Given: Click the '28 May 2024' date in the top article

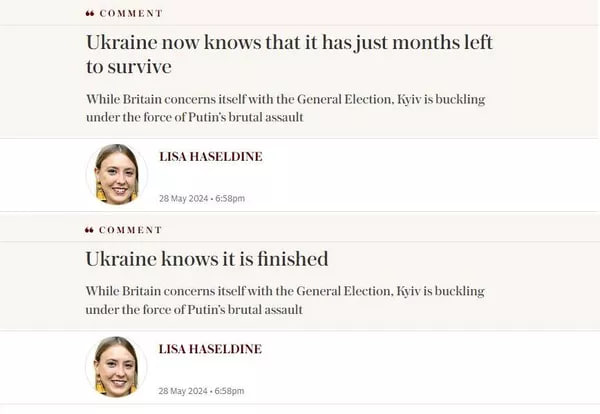Looking at the screenshot, I should point(184,199).
